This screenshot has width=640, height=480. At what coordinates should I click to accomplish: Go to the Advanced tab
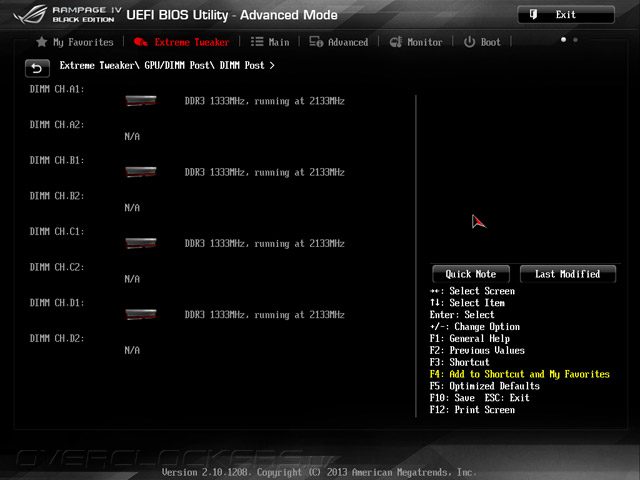339,42
